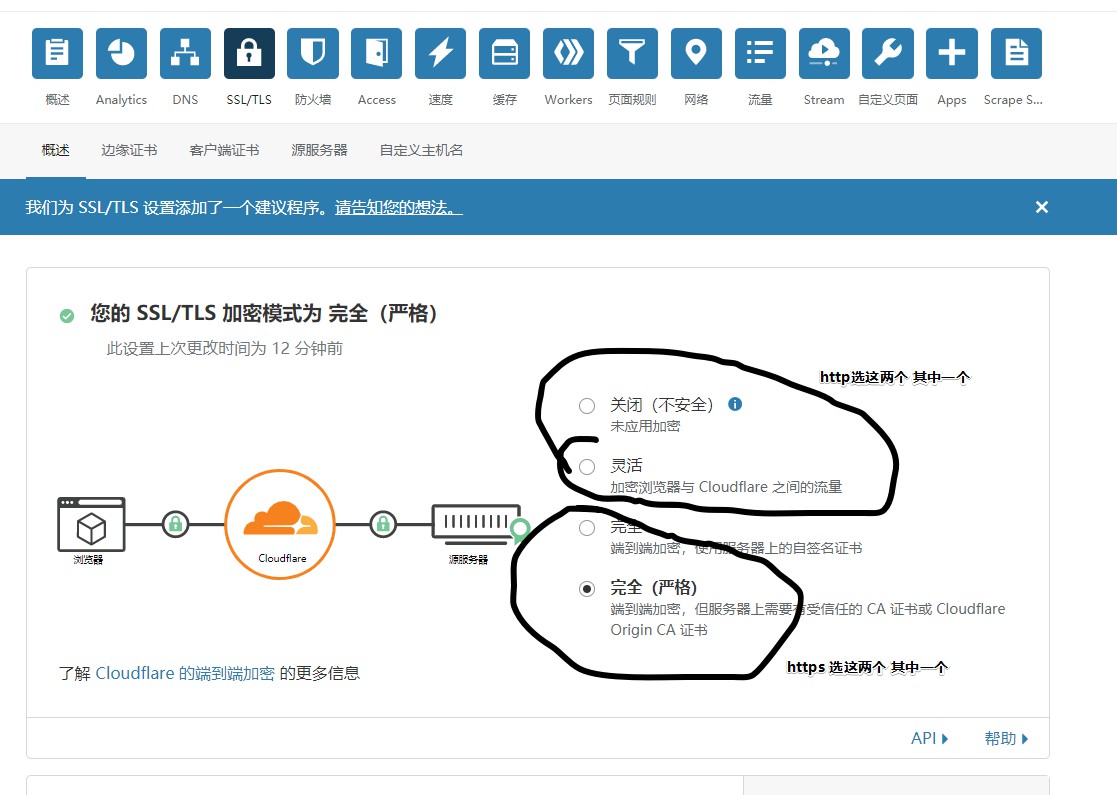1117x795 pixels.
Task: Expand the API section
Action: [x=930, y=739]
